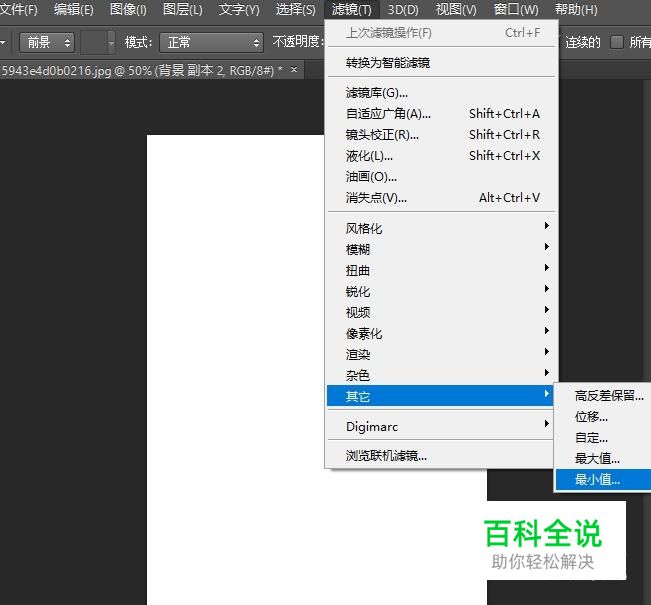
Task: Click the highlighted 其它 submenu entry
Action: click(x=440, y=396)
